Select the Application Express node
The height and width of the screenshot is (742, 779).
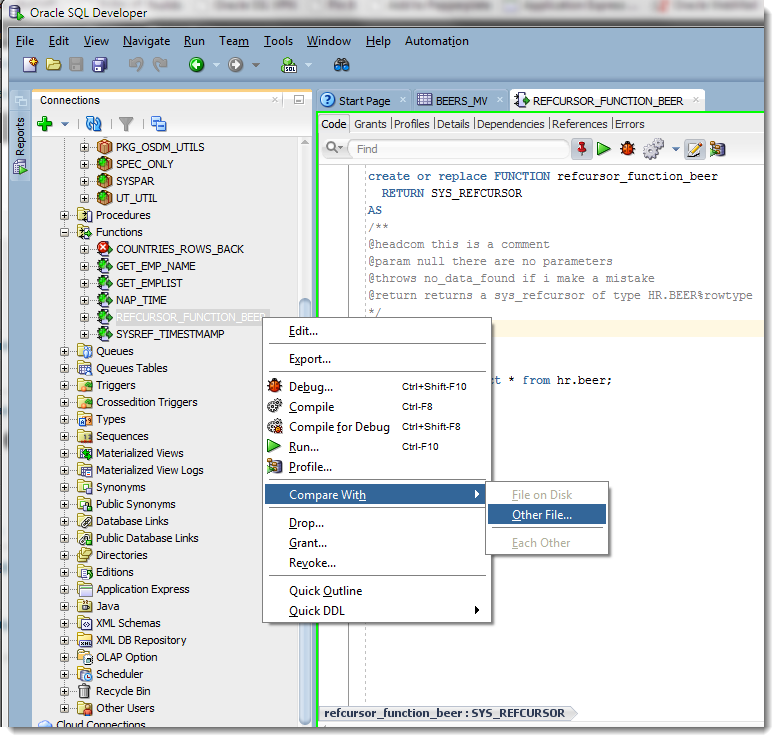coord(143,590)
